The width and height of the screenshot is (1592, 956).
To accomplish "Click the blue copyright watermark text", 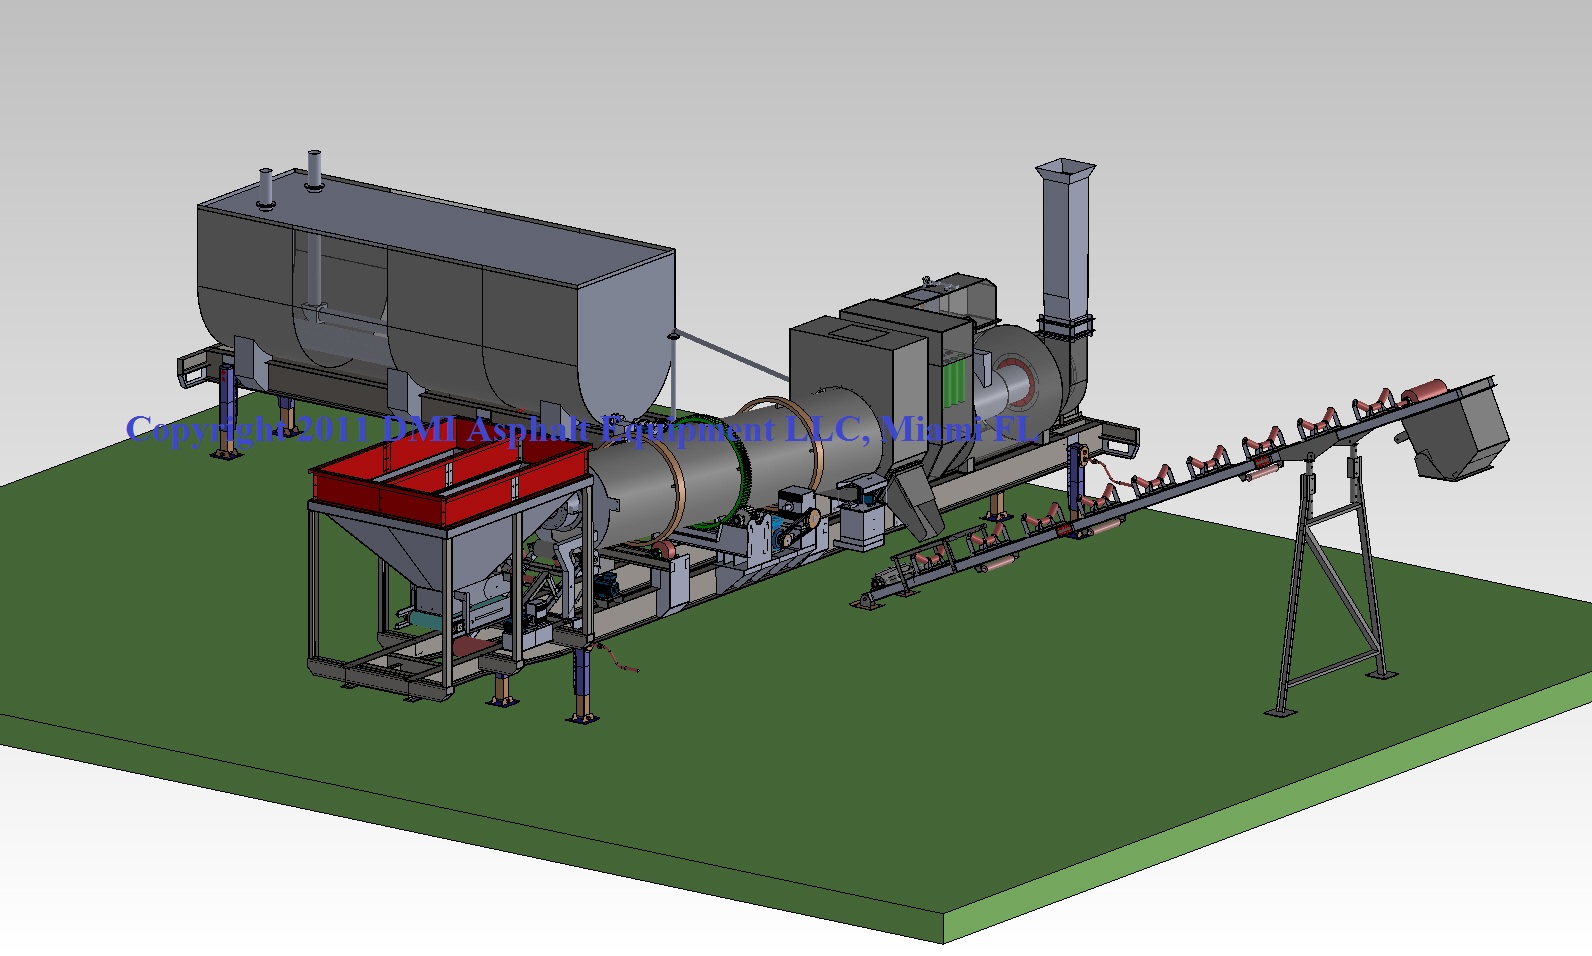I will pos(580,430).
